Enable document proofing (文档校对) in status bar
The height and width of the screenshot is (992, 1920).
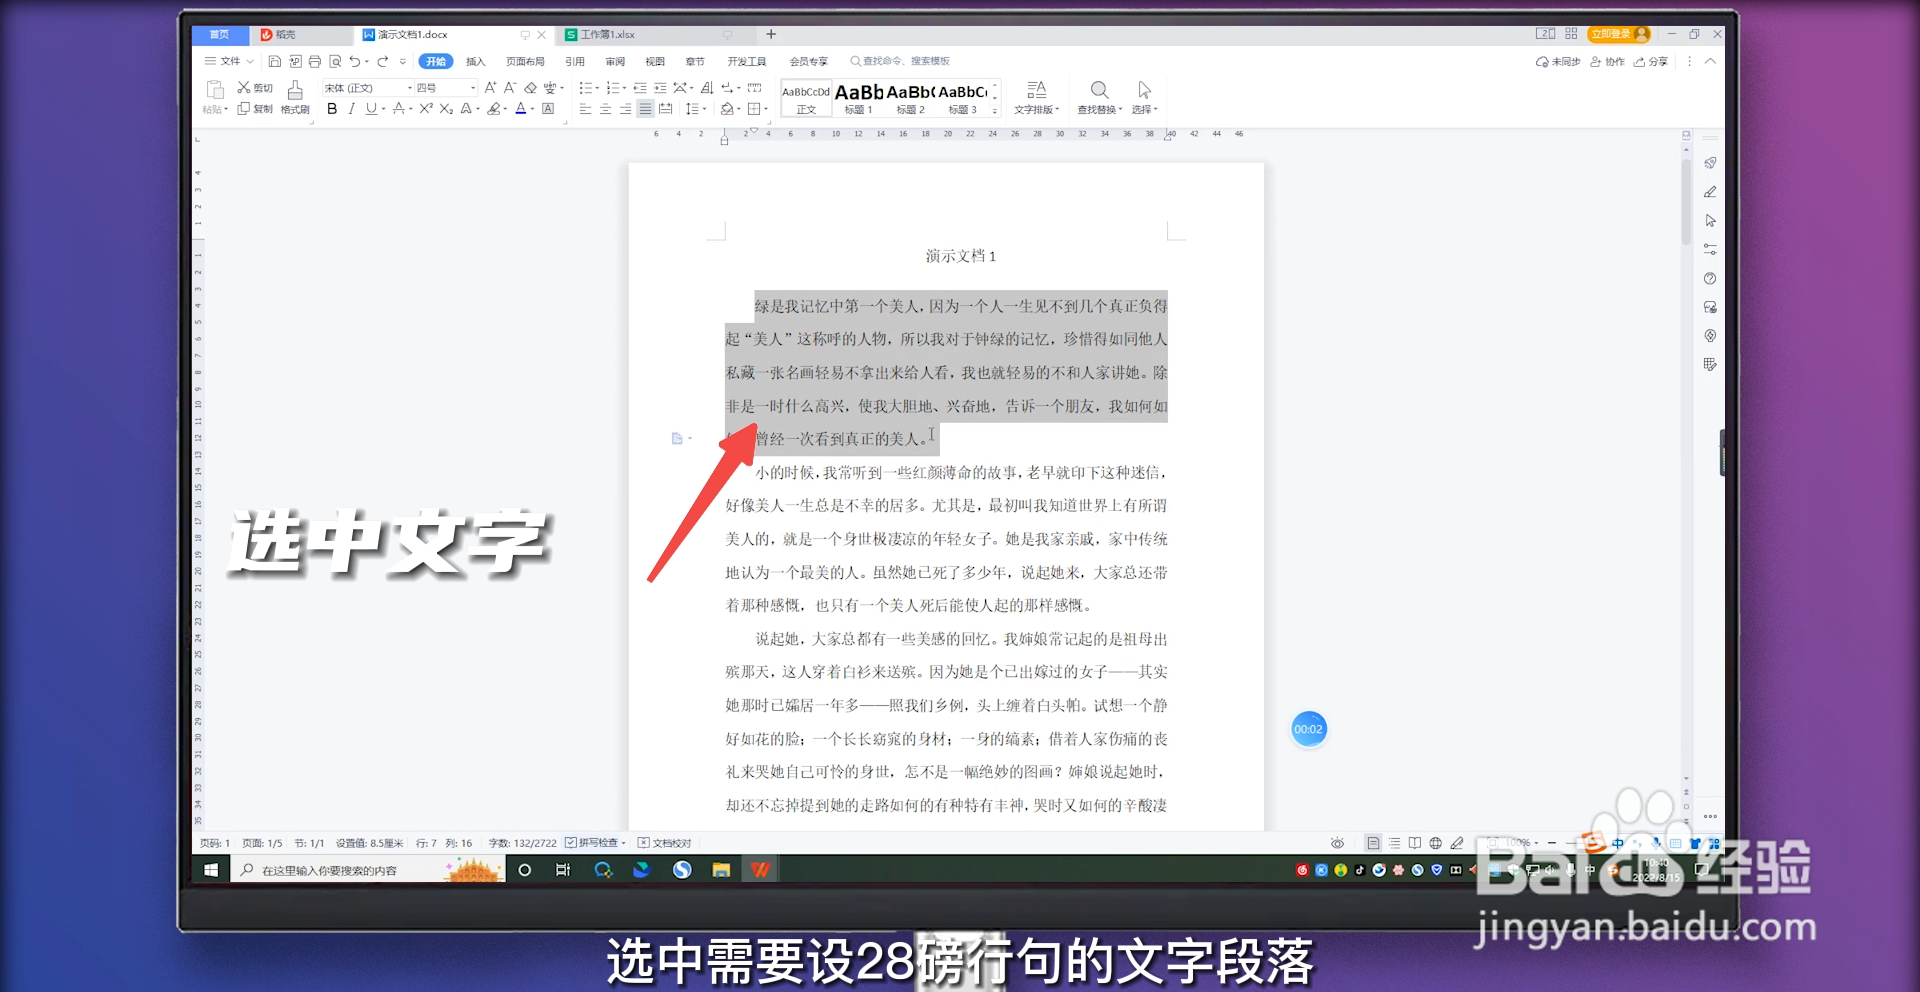[x=664, y=843]
